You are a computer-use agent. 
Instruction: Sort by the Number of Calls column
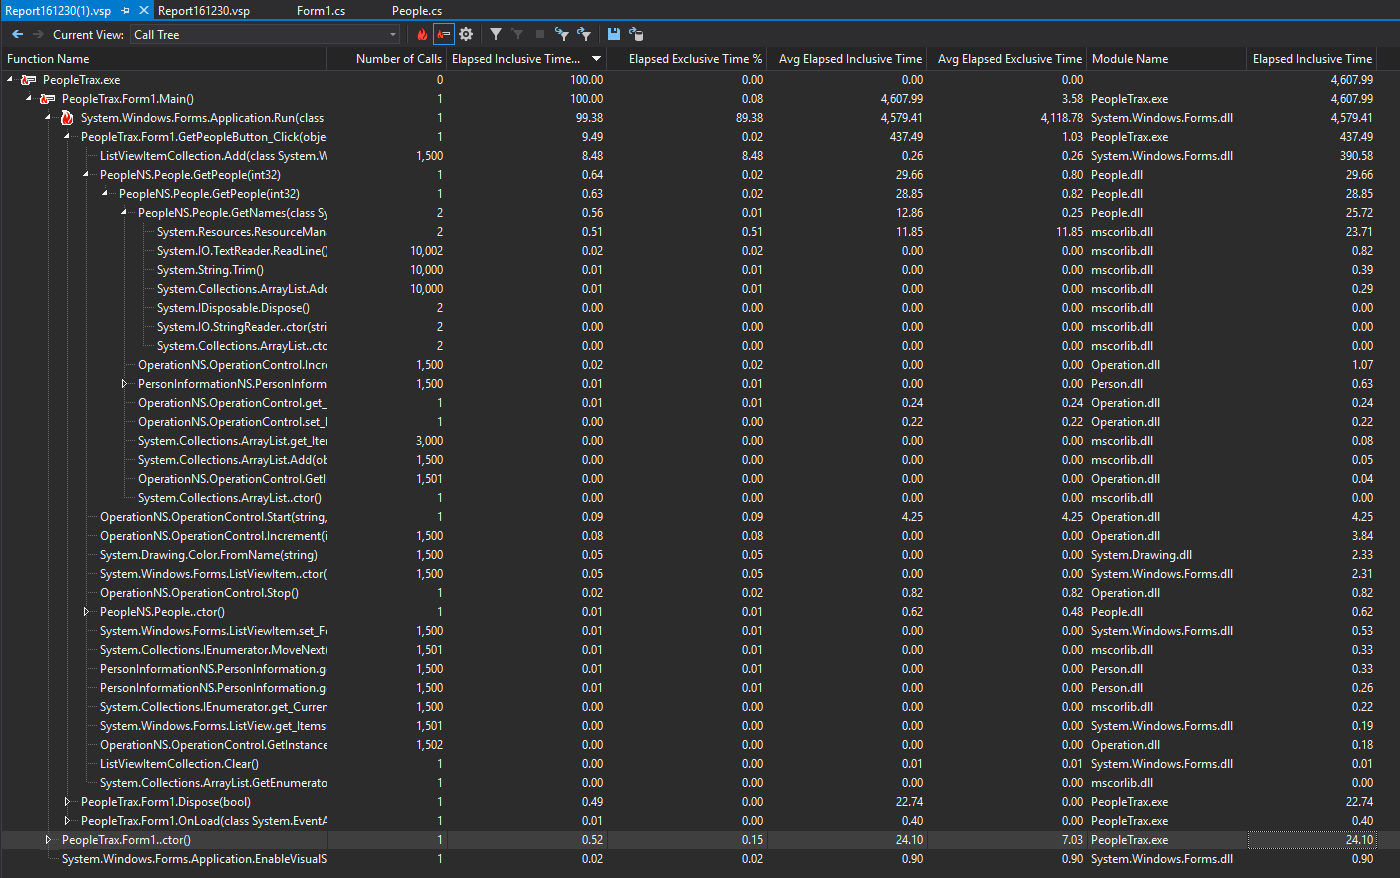point(399,58)
